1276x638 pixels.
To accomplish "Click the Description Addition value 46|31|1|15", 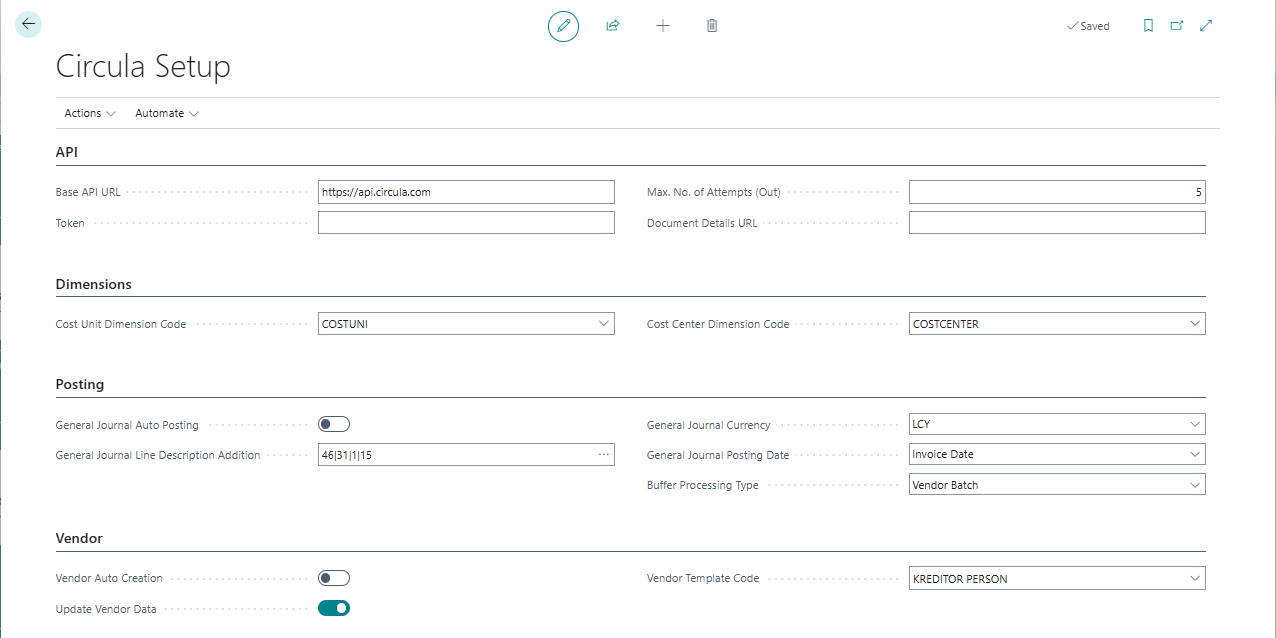I will (347, 455).
